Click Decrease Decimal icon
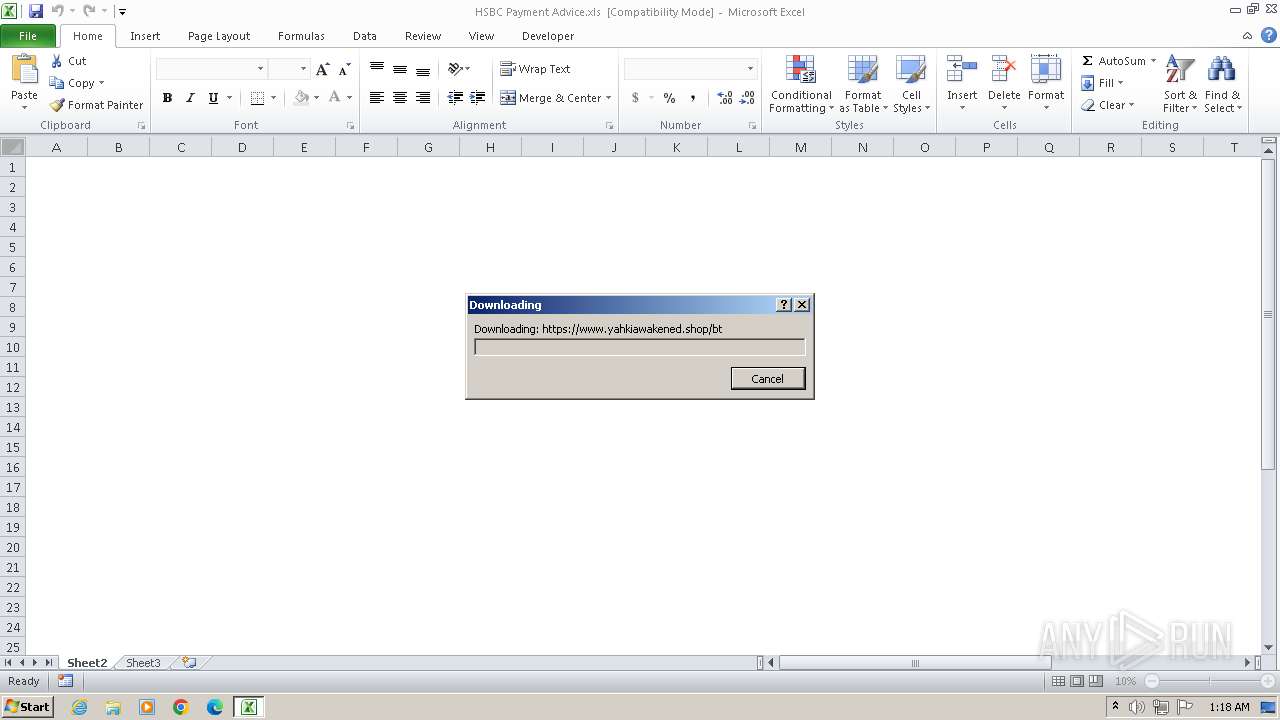This screenshot has width=1280, height=720. tap(748, 98)
